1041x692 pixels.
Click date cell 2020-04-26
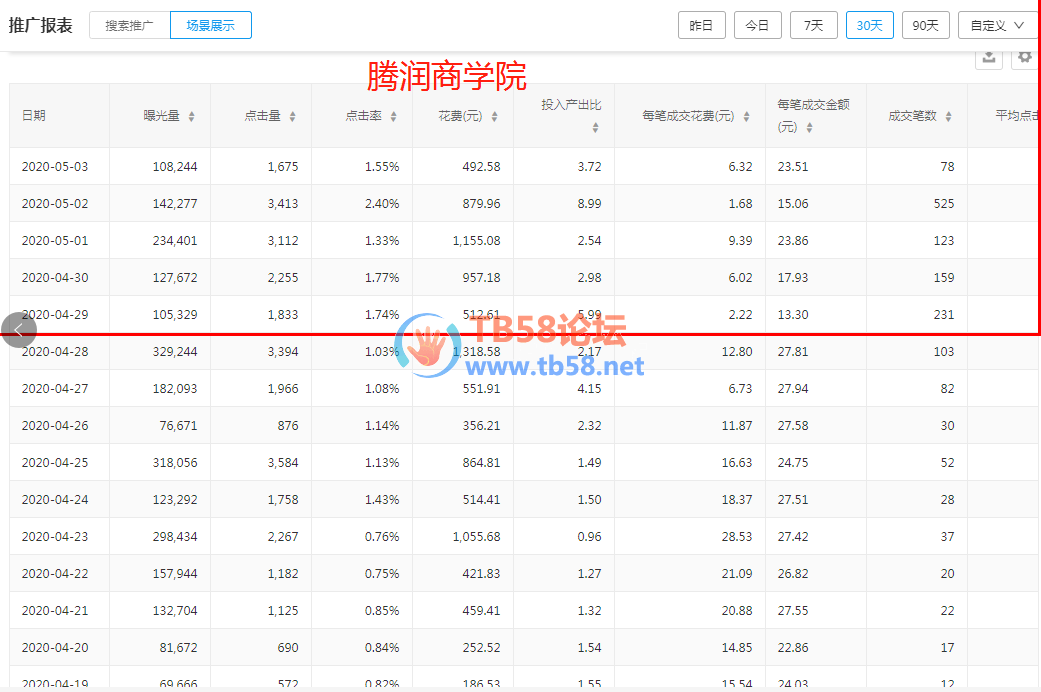click(x=55, y=426)
